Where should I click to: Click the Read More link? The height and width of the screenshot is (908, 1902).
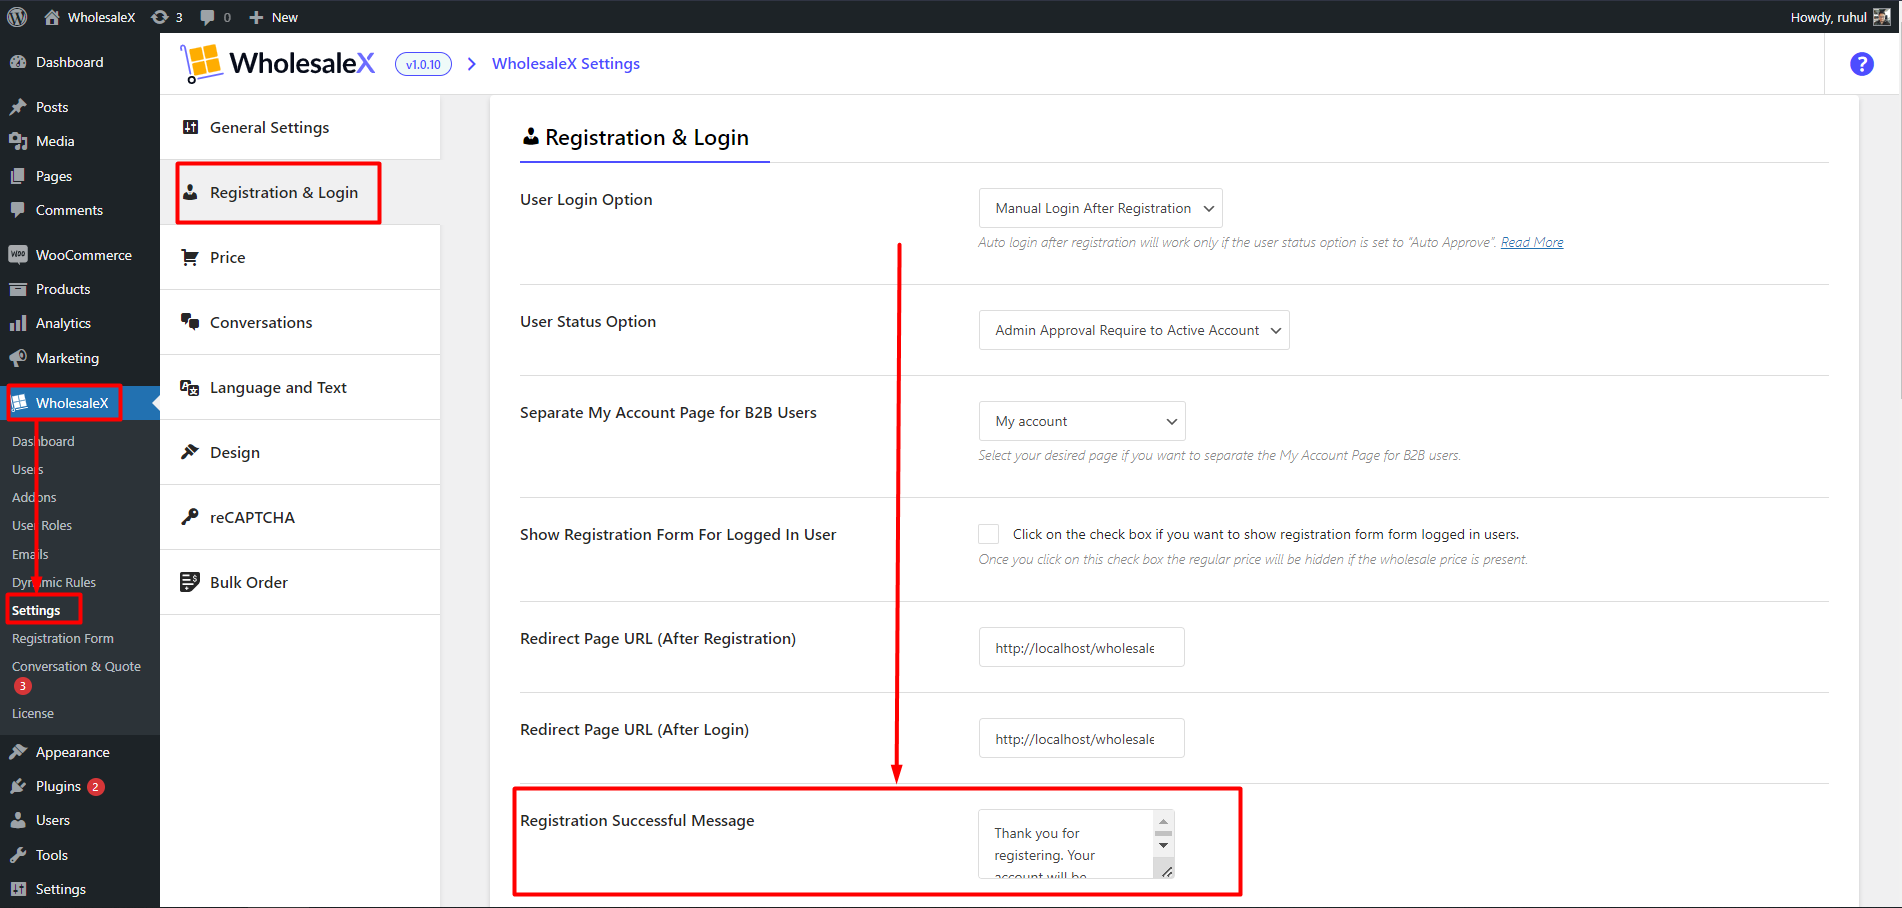coord(1531,242)
